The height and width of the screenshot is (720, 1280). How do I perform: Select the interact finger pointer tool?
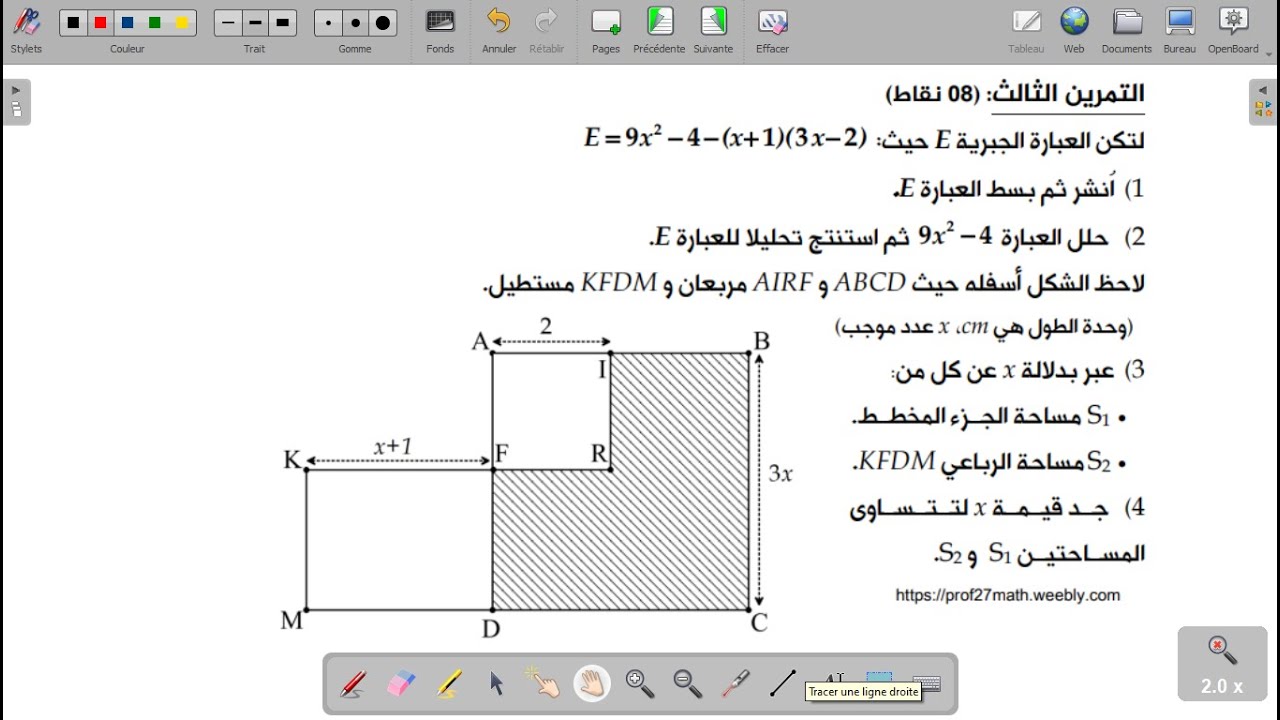coord(544,683)
